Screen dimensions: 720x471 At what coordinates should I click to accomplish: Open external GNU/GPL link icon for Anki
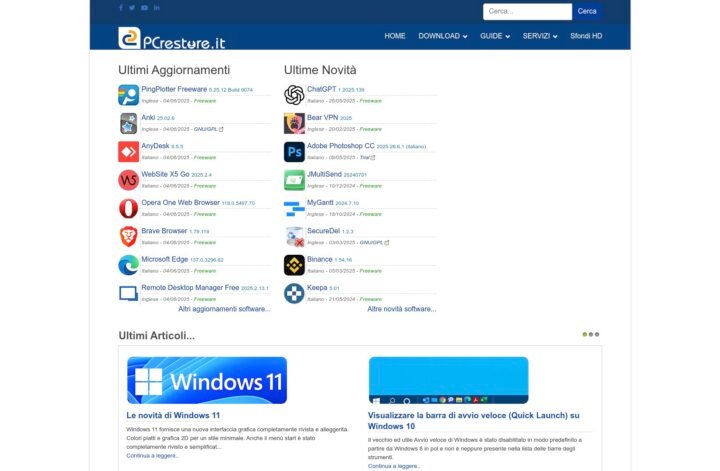221,129
